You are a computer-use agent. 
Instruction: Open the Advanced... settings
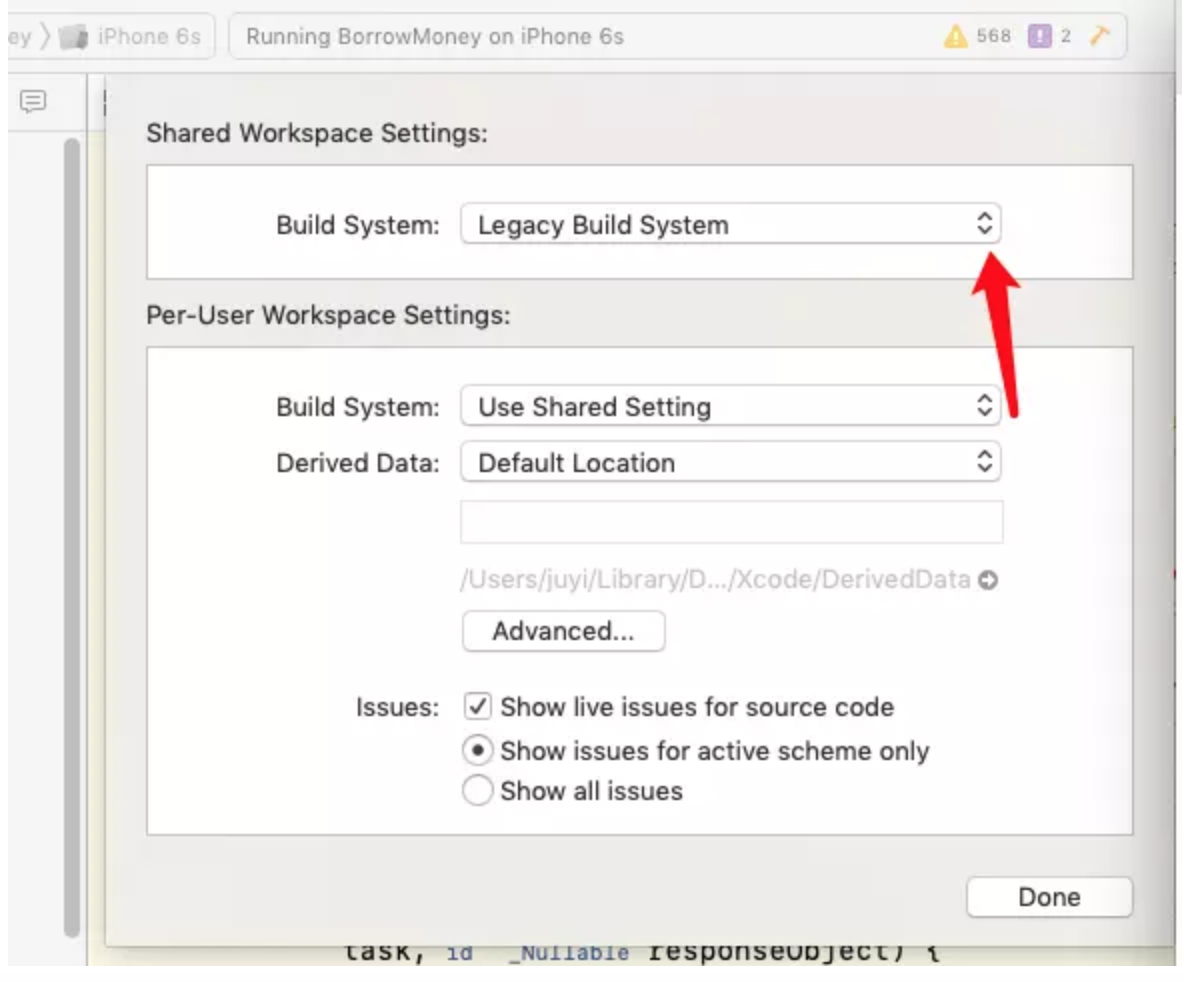pos(562,631)
